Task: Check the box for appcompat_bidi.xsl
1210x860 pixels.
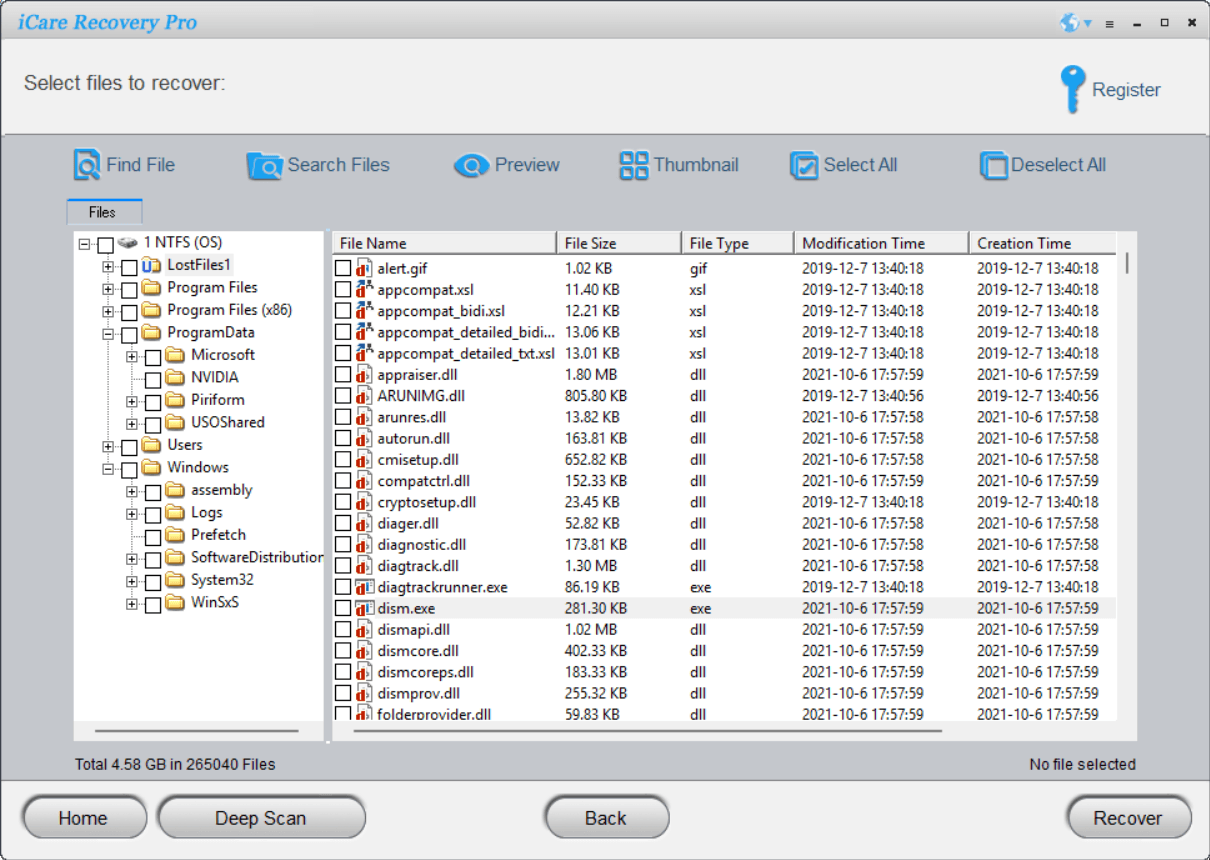Action: (x=343, y=311)
